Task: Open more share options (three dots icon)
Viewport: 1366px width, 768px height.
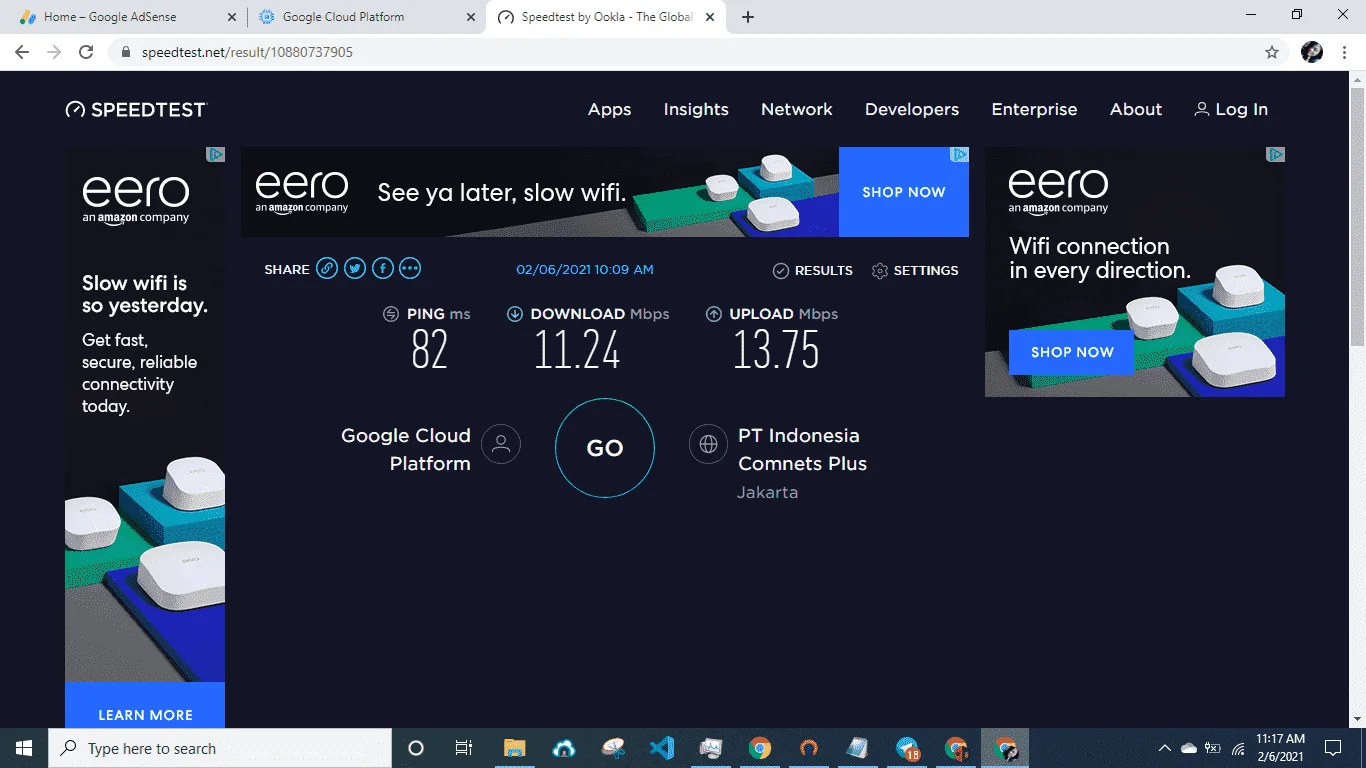Action: coord(410,268)
